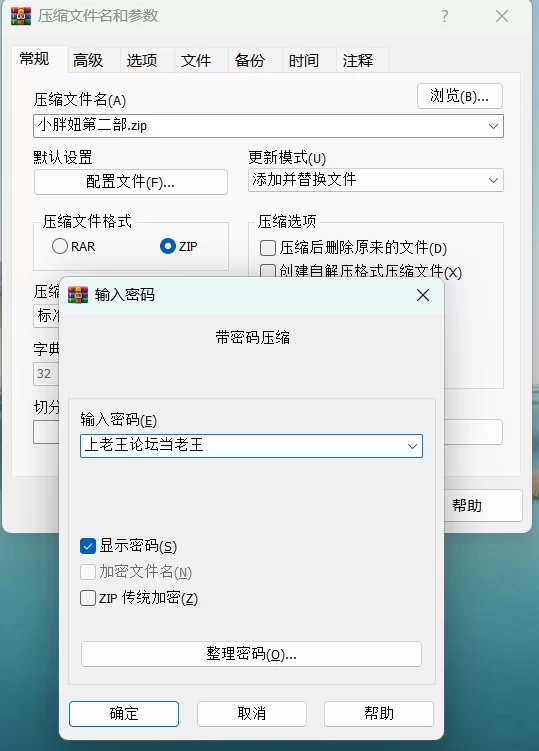Select the RAR format radio button
The width and height of the screenshot is (539, 751).
coord(60,246)
